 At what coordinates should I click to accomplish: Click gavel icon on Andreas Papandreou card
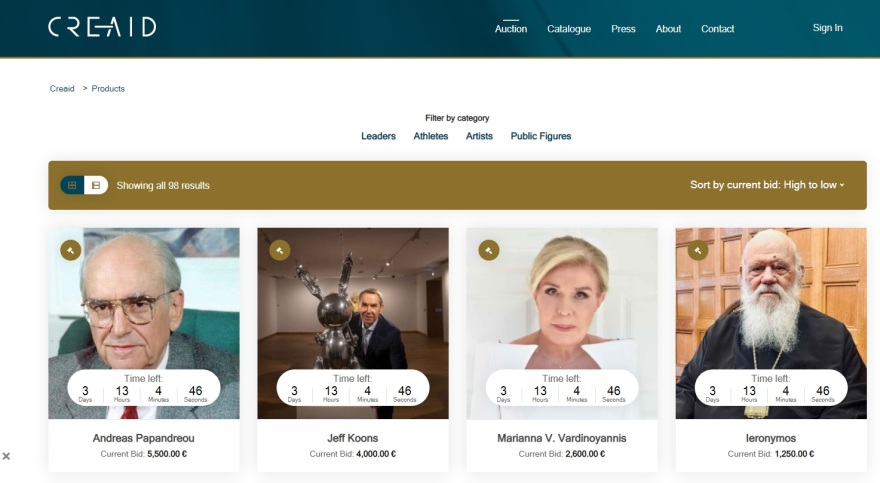click(70, 250)
